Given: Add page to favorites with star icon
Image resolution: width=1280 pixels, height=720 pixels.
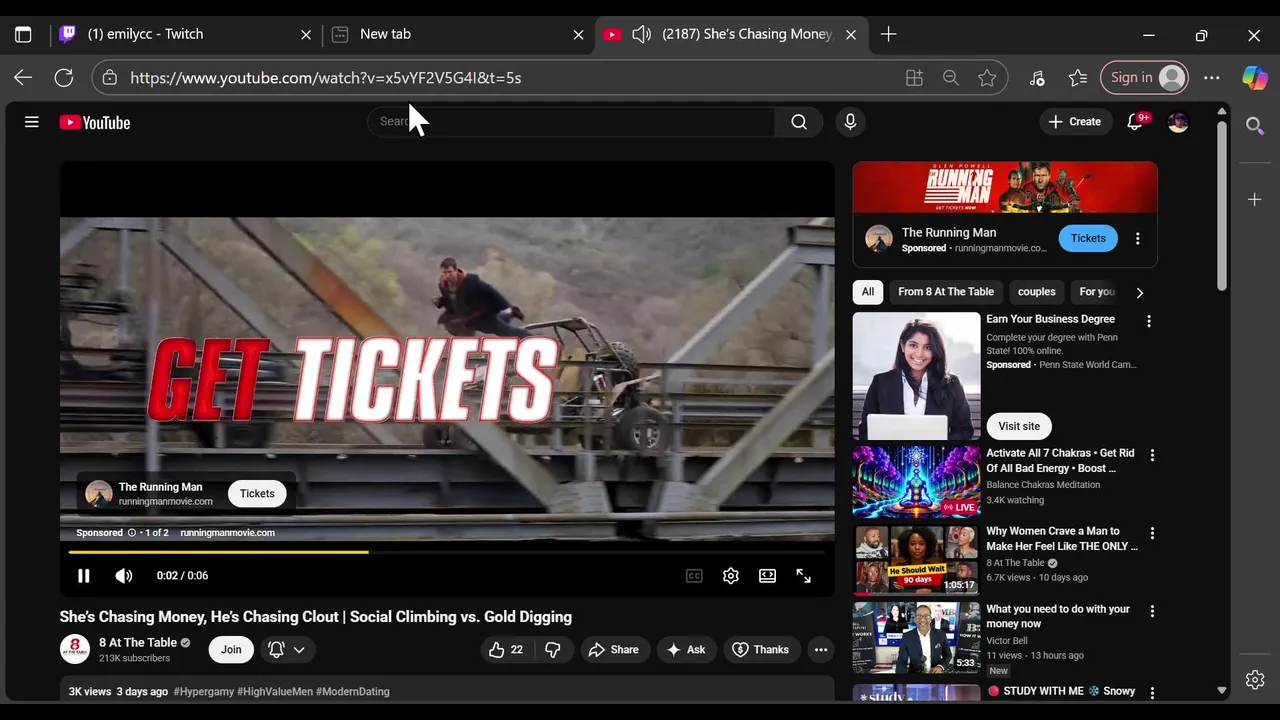Looking at the screenshot, I should [x=987, y=78].
